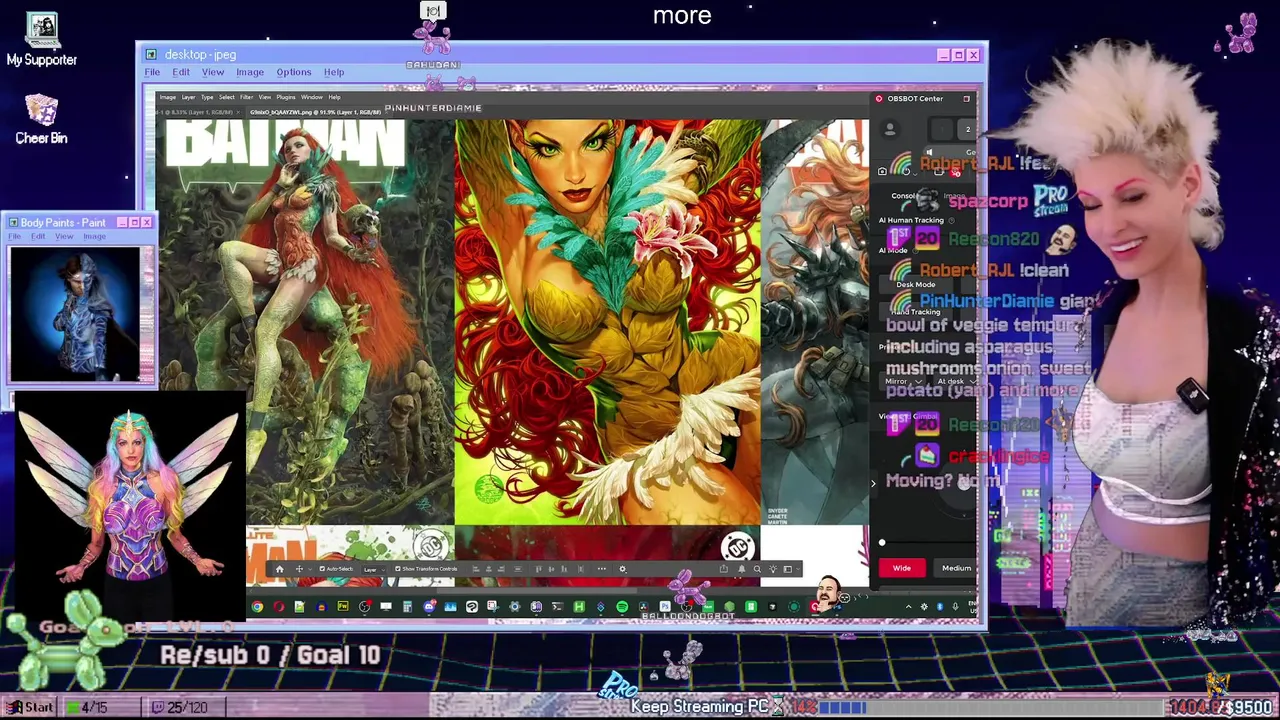Click the OBSBOT Center profile avatar icon

[x=890, y=129]
